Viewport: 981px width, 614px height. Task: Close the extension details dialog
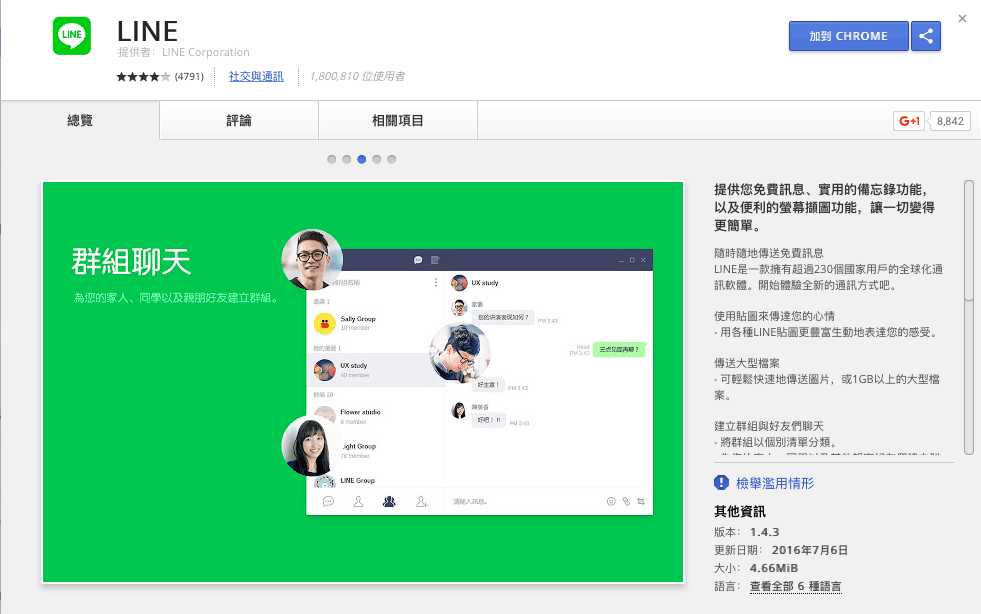(962, 19)
